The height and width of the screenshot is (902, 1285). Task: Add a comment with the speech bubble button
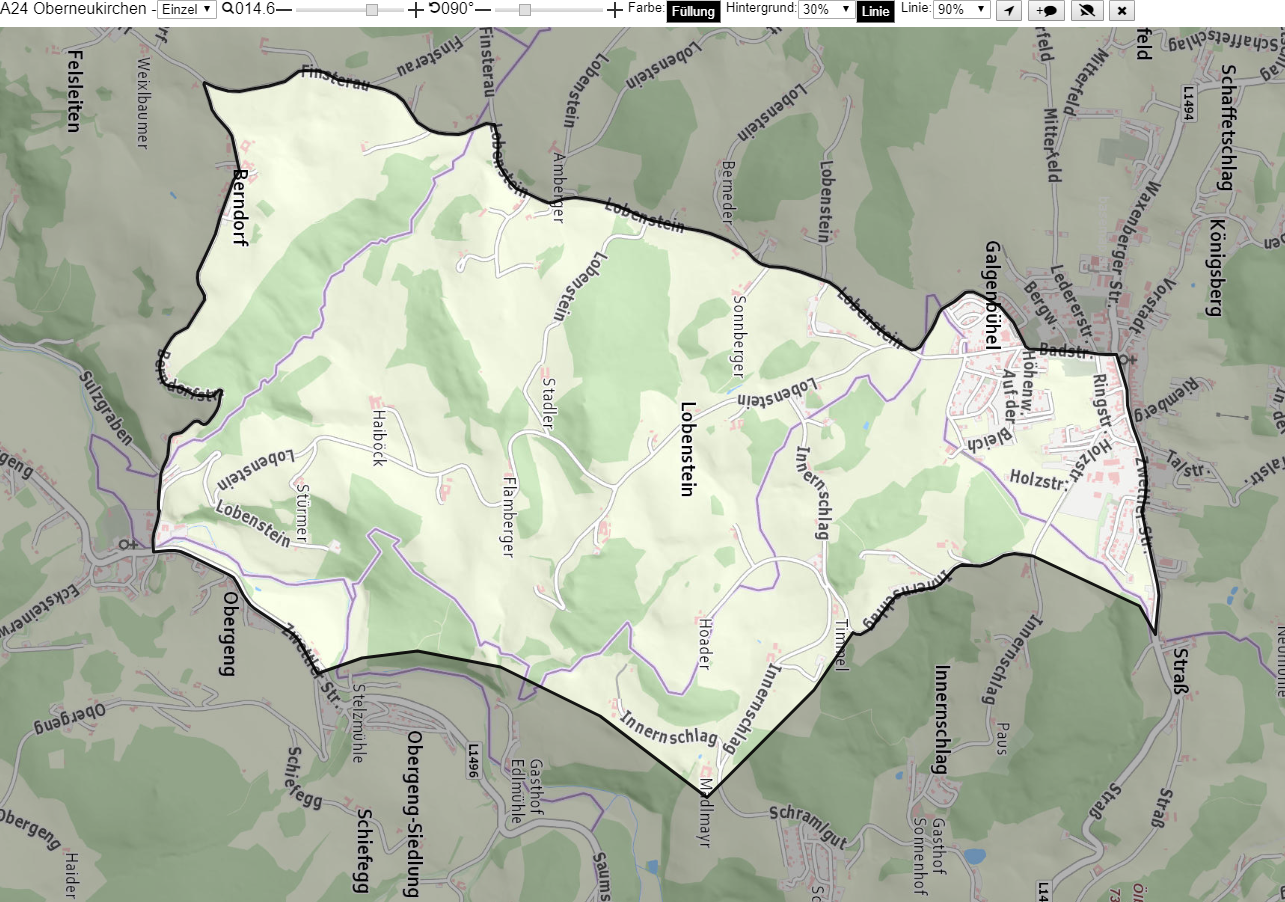pyautogui.click(x=1046, y=11)
